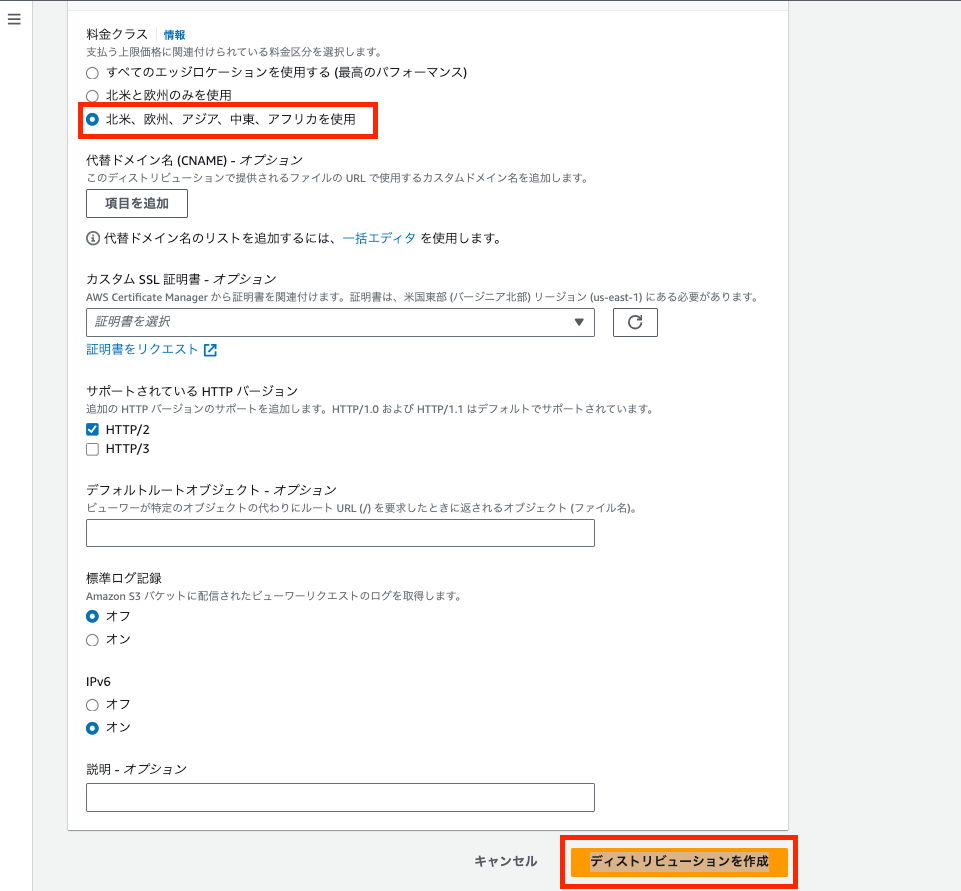Screen dimensions: 961x891
Task: Open the 情報 link next to 料金クラス
Action: [x=174, y=35]
